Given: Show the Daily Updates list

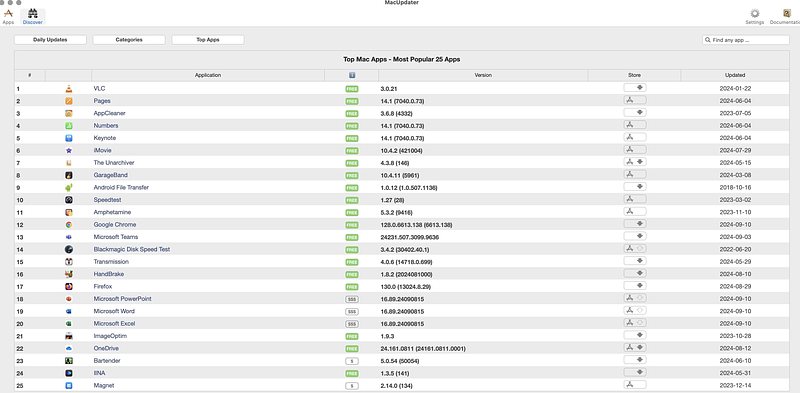Looking at the screenshot, I should 50,40.
